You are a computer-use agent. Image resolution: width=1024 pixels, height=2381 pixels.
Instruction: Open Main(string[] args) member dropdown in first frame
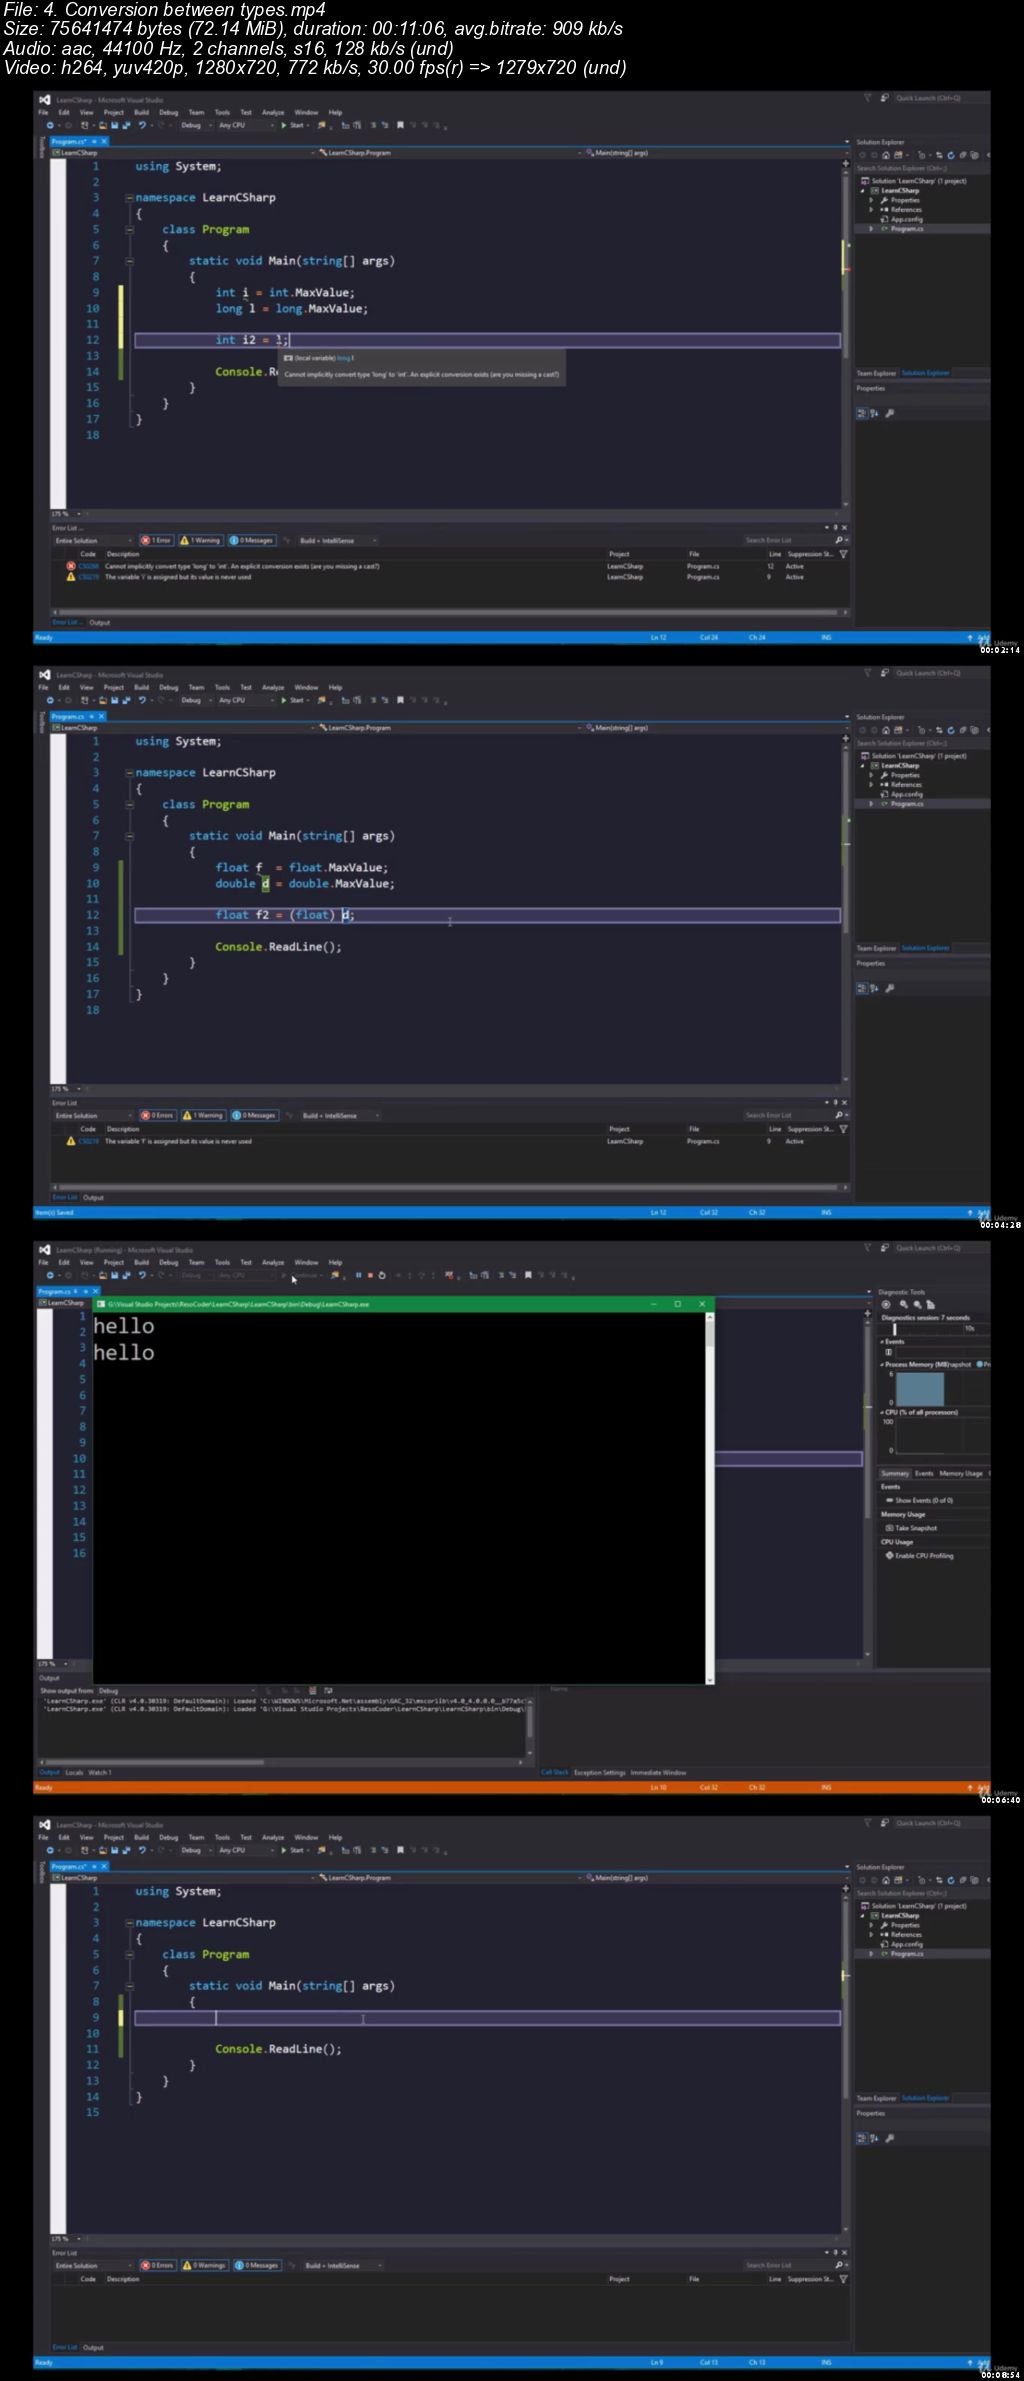(715, 152)
